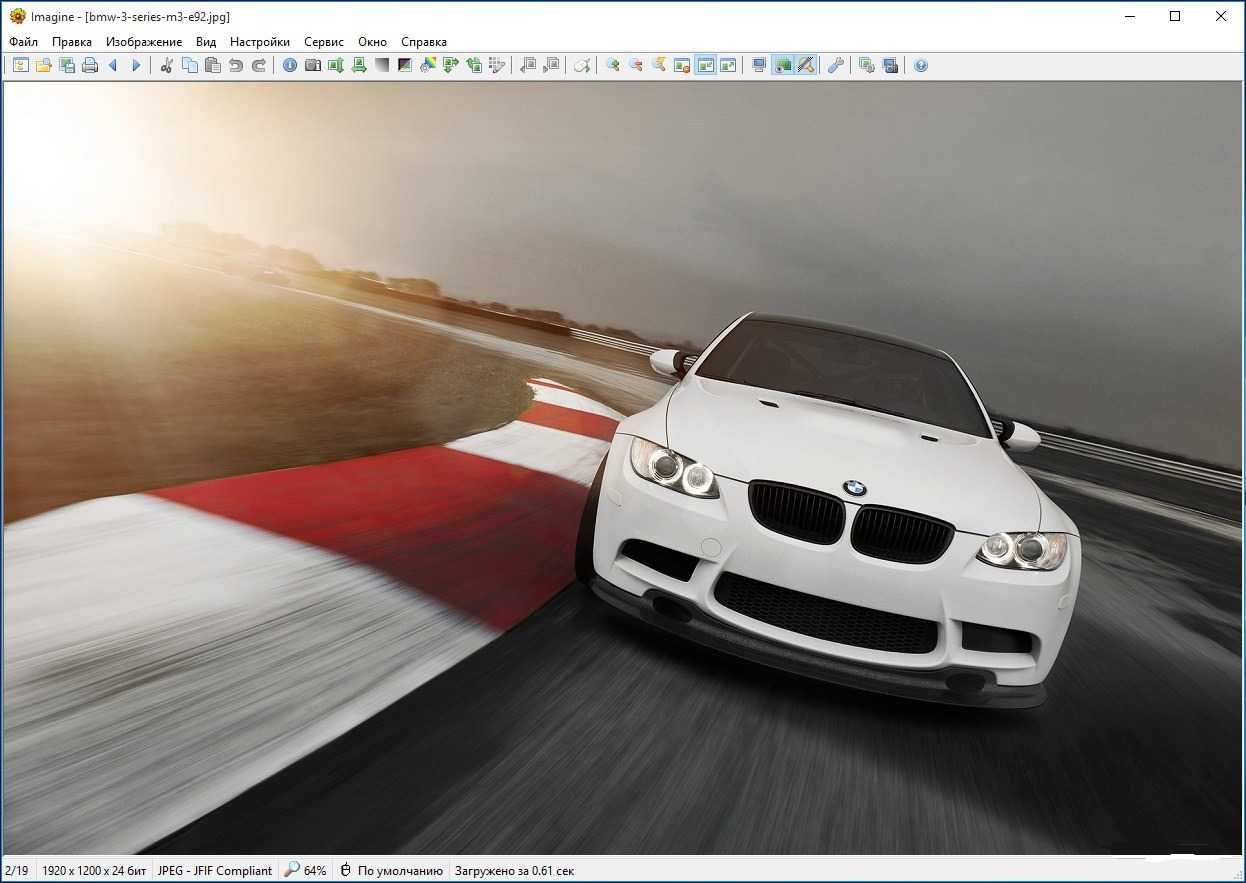
Task: Open the Изображение menu
Action: (144, 42)
